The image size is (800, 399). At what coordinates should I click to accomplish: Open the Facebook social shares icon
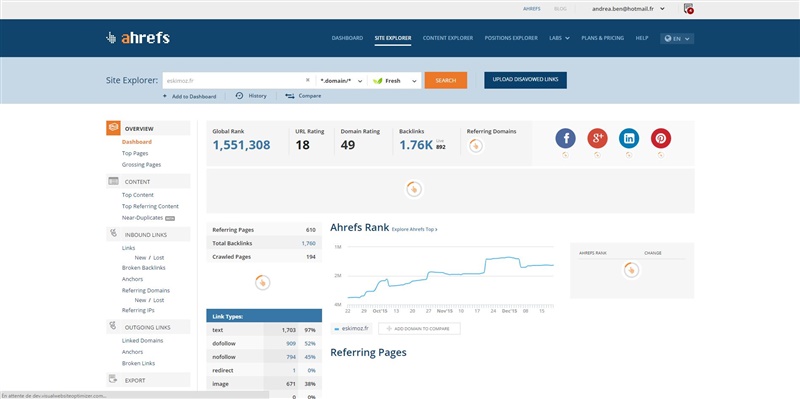(565, 138)
